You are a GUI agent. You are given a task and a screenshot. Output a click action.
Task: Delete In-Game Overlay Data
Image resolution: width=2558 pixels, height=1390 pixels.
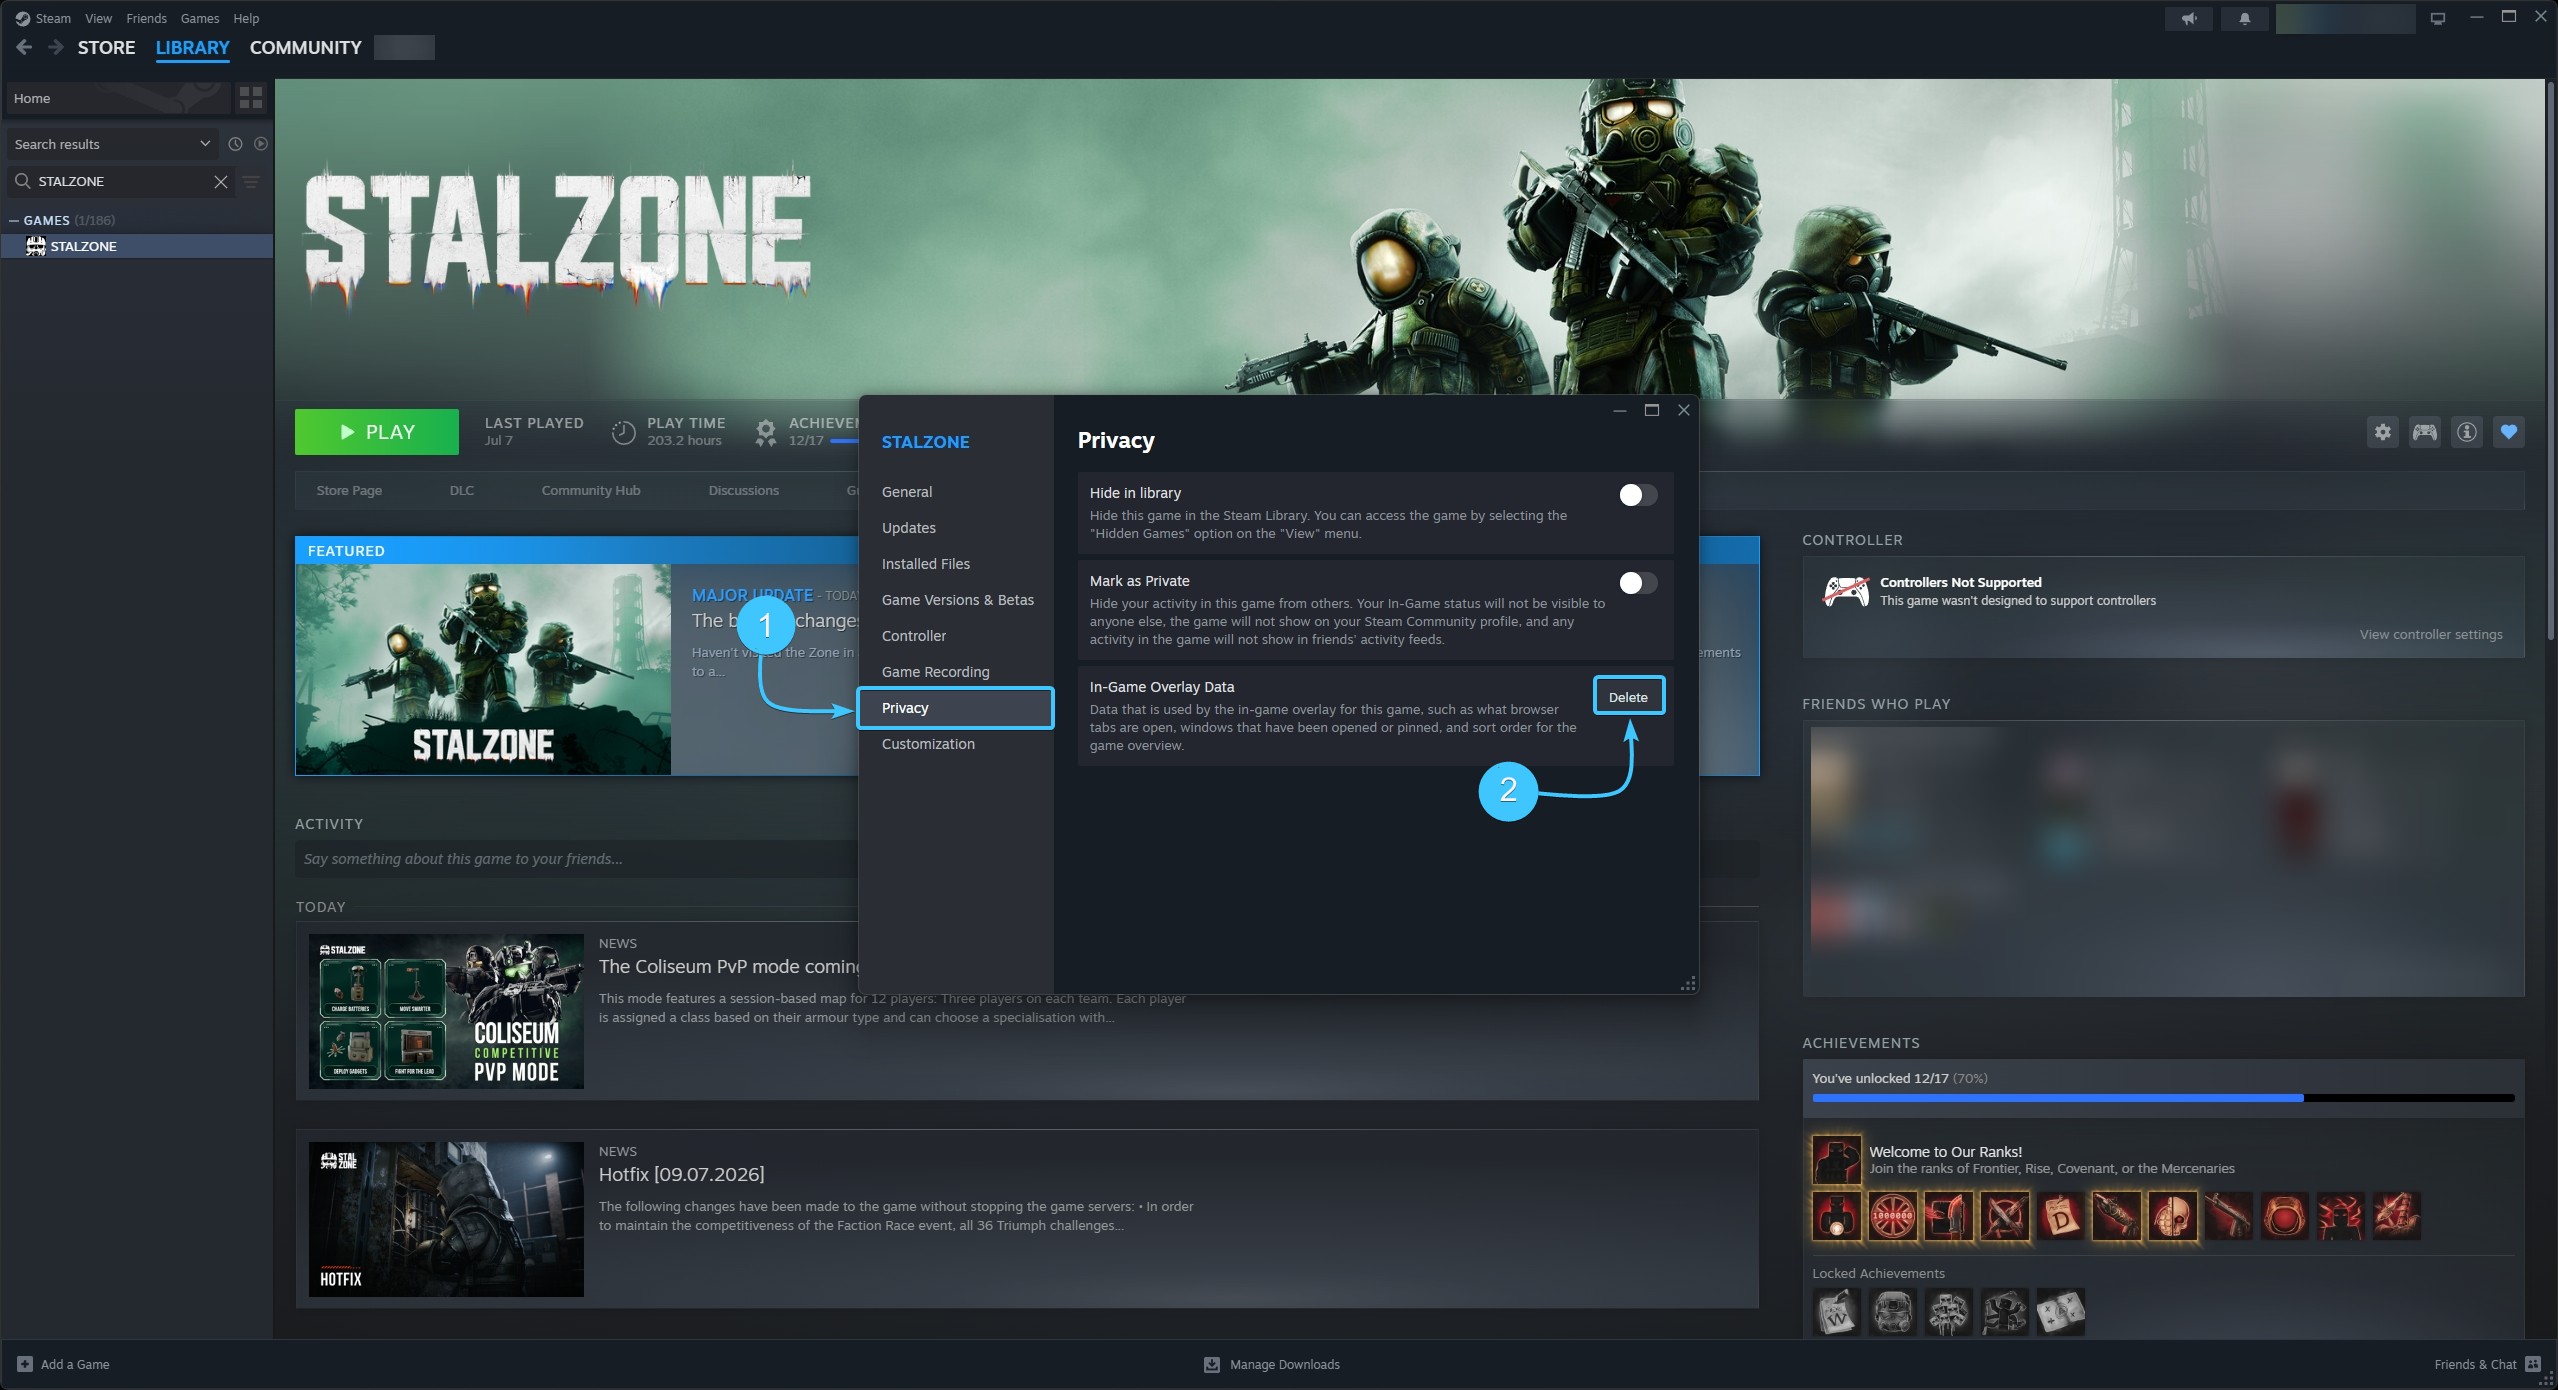coord(1628,697)
